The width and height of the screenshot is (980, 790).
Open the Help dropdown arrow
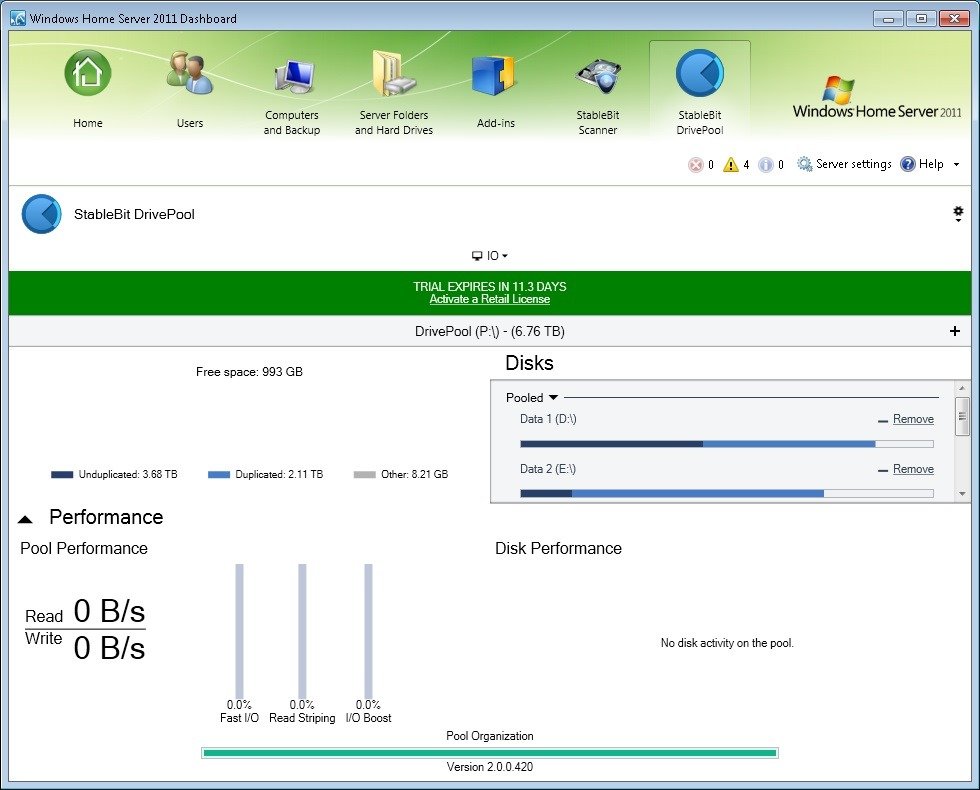956,164
